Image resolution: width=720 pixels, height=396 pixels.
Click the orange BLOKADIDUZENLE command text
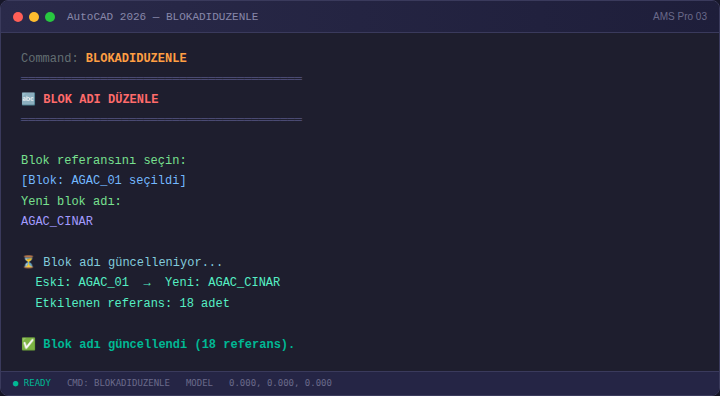(x=136, y=58)
